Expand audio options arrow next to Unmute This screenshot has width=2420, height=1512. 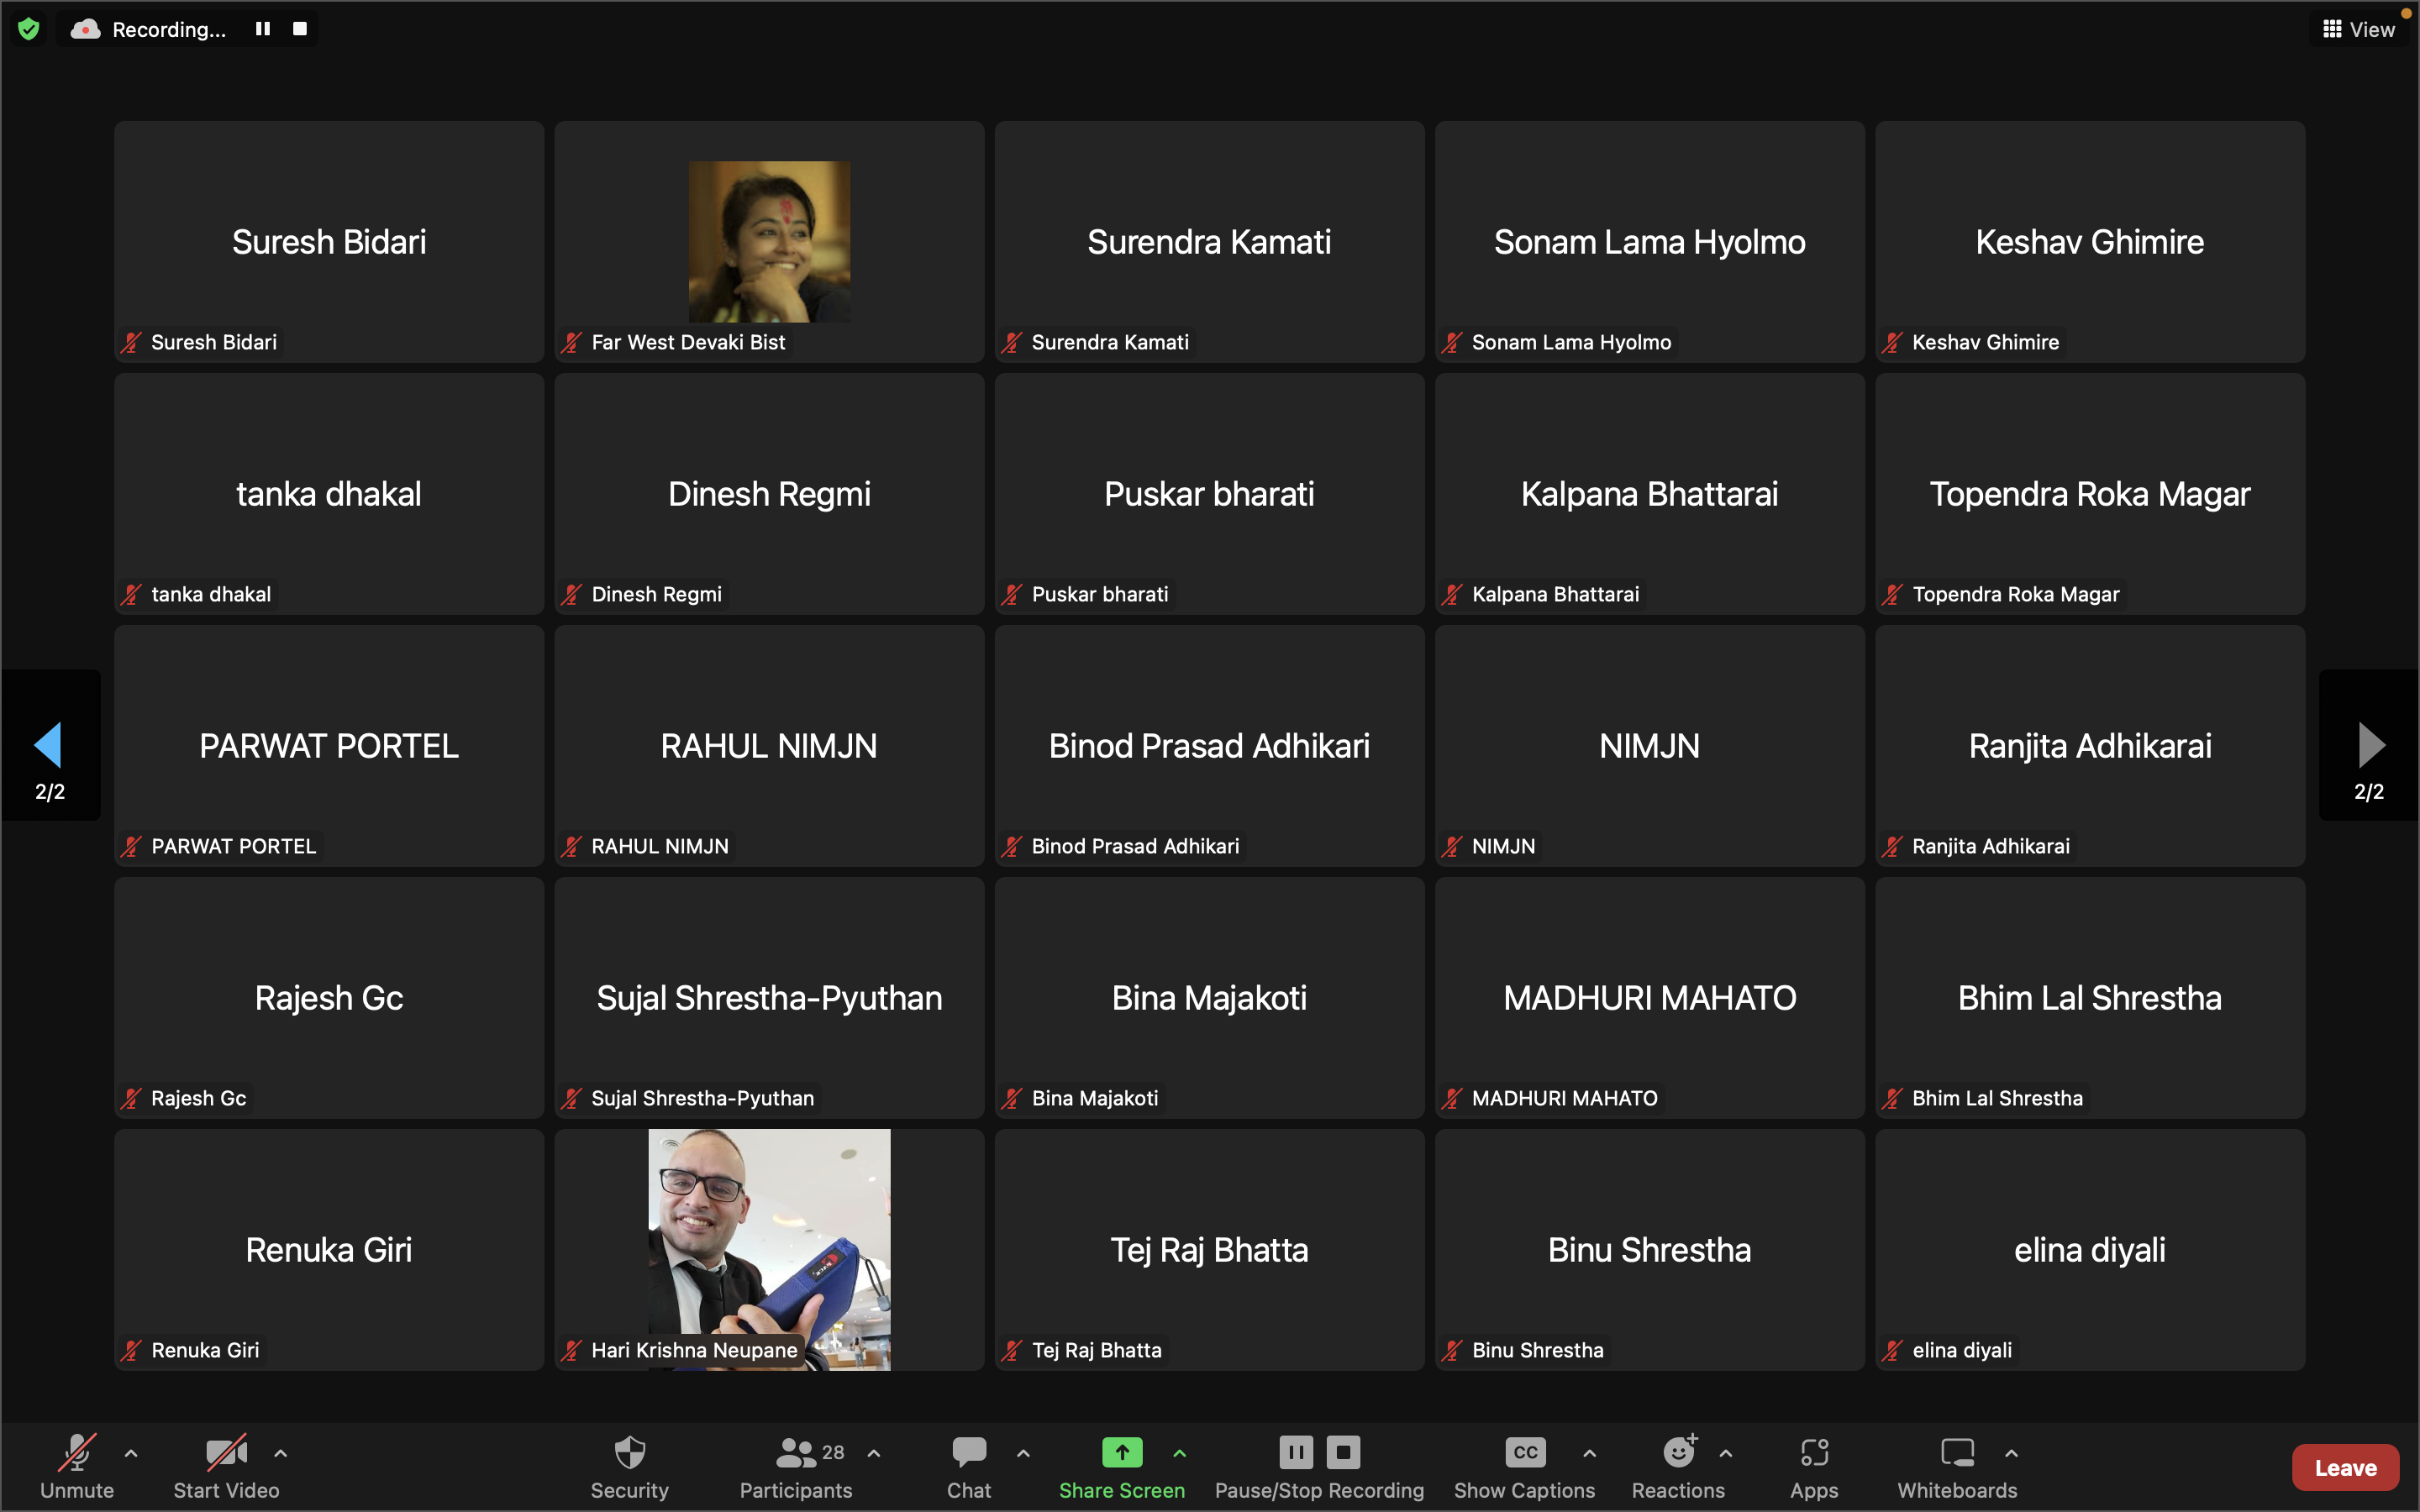click(x=131, y=1453)
